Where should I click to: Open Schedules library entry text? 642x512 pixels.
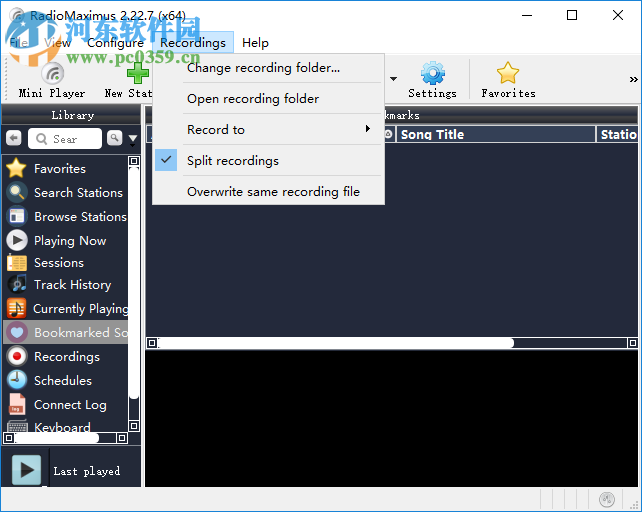(63, 381)
